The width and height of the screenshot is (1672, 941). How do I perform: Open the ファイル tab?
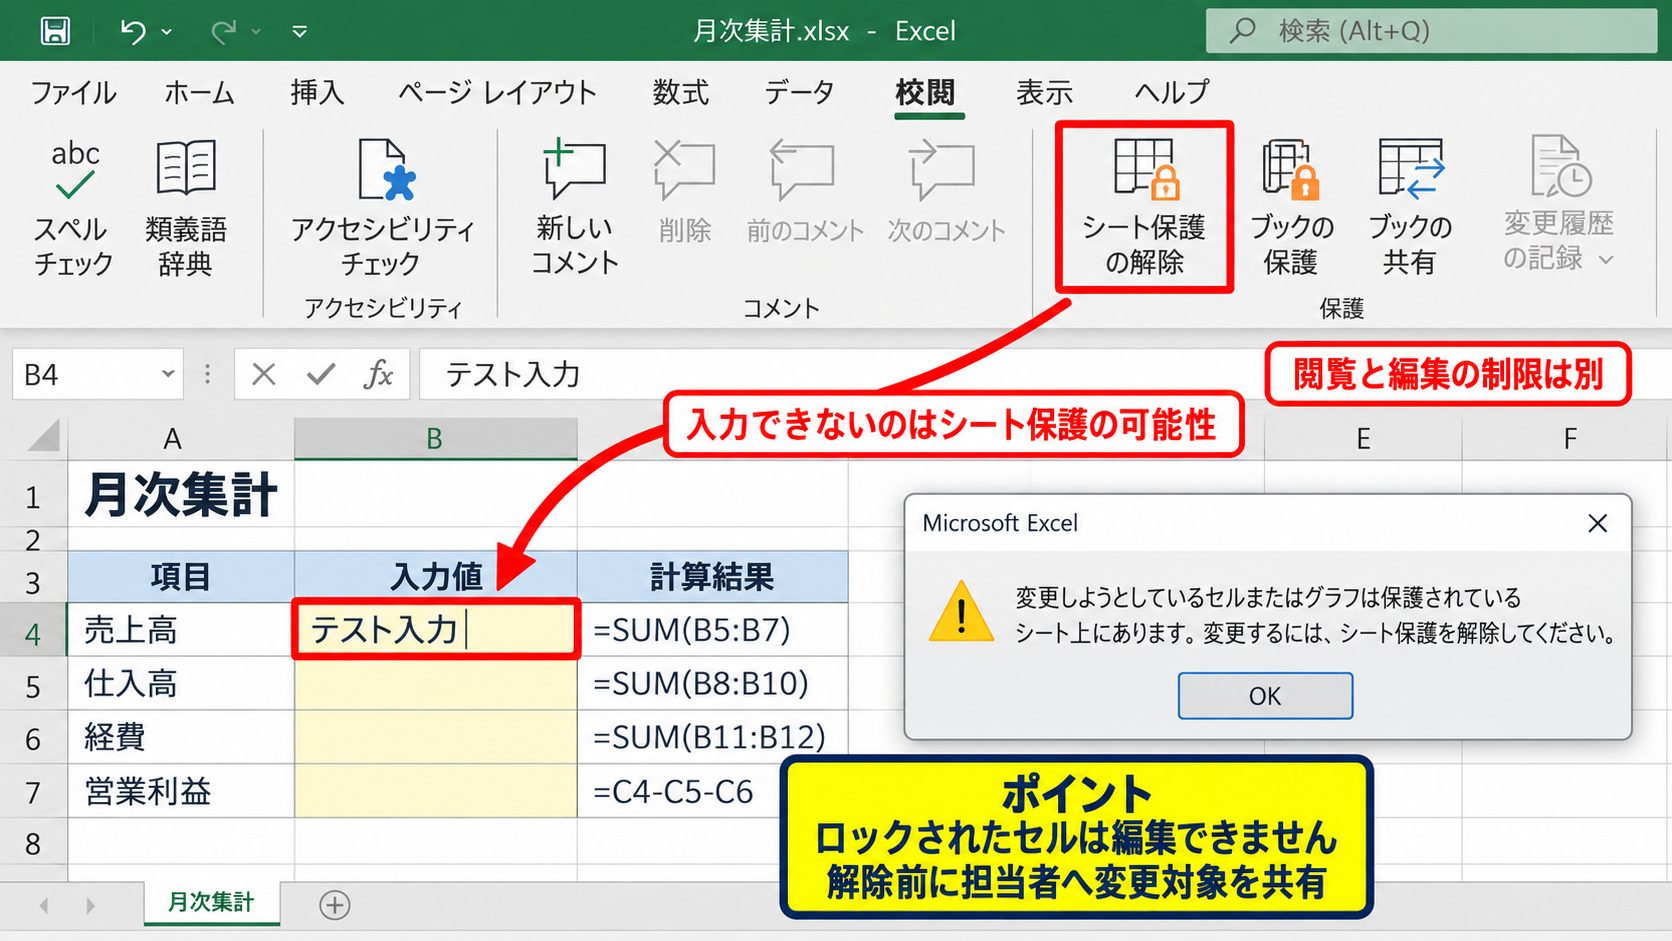coord(73,93)
